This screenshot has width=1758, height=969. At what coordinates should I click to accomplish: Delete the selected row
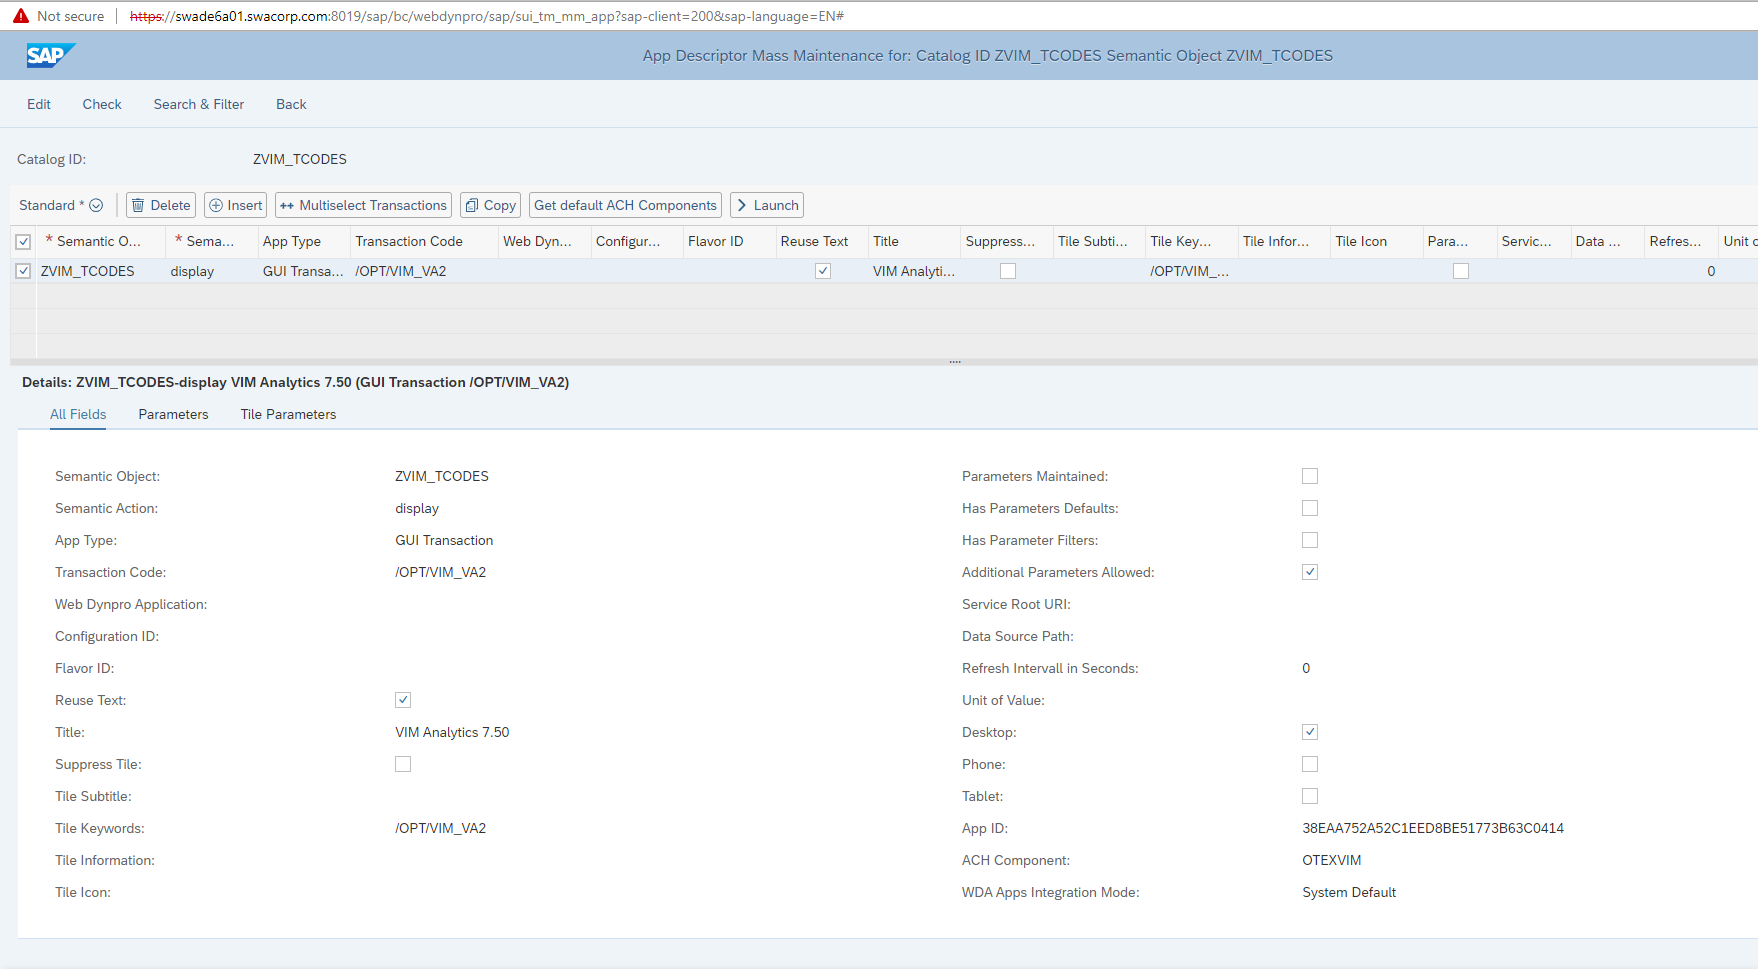point(161,205)
